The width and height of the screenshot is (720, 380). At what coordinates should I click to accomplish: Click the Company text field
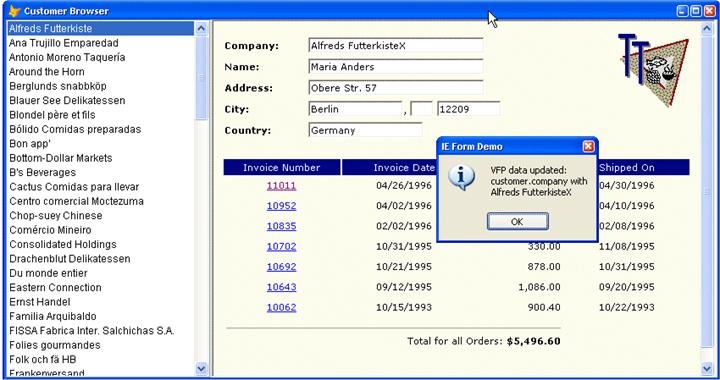click(396, 45)
